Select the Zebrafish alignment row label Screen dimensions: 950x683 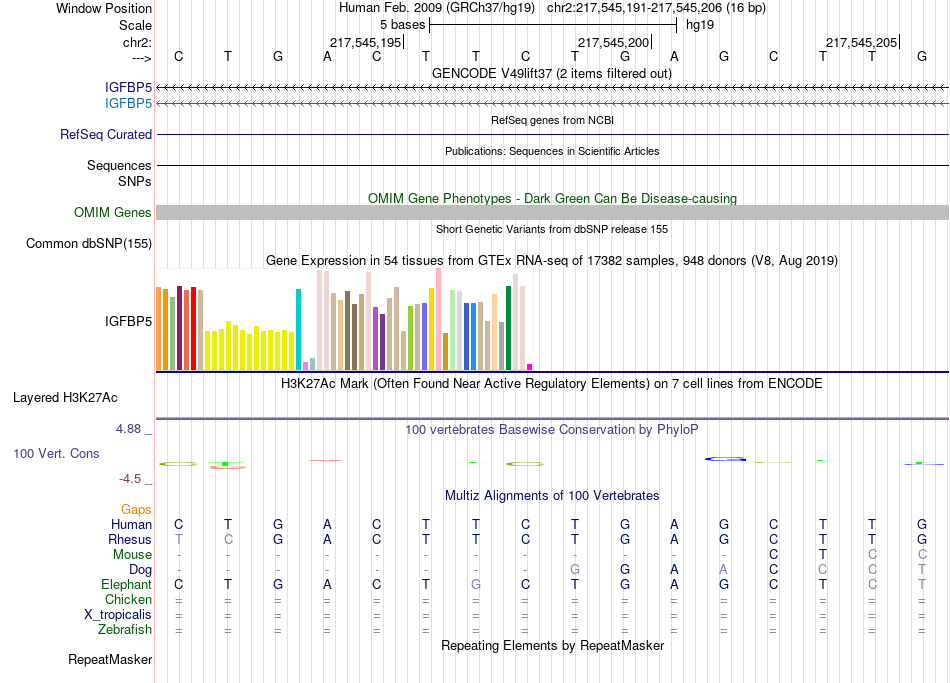pyautogui.click(x=125, y=630)
